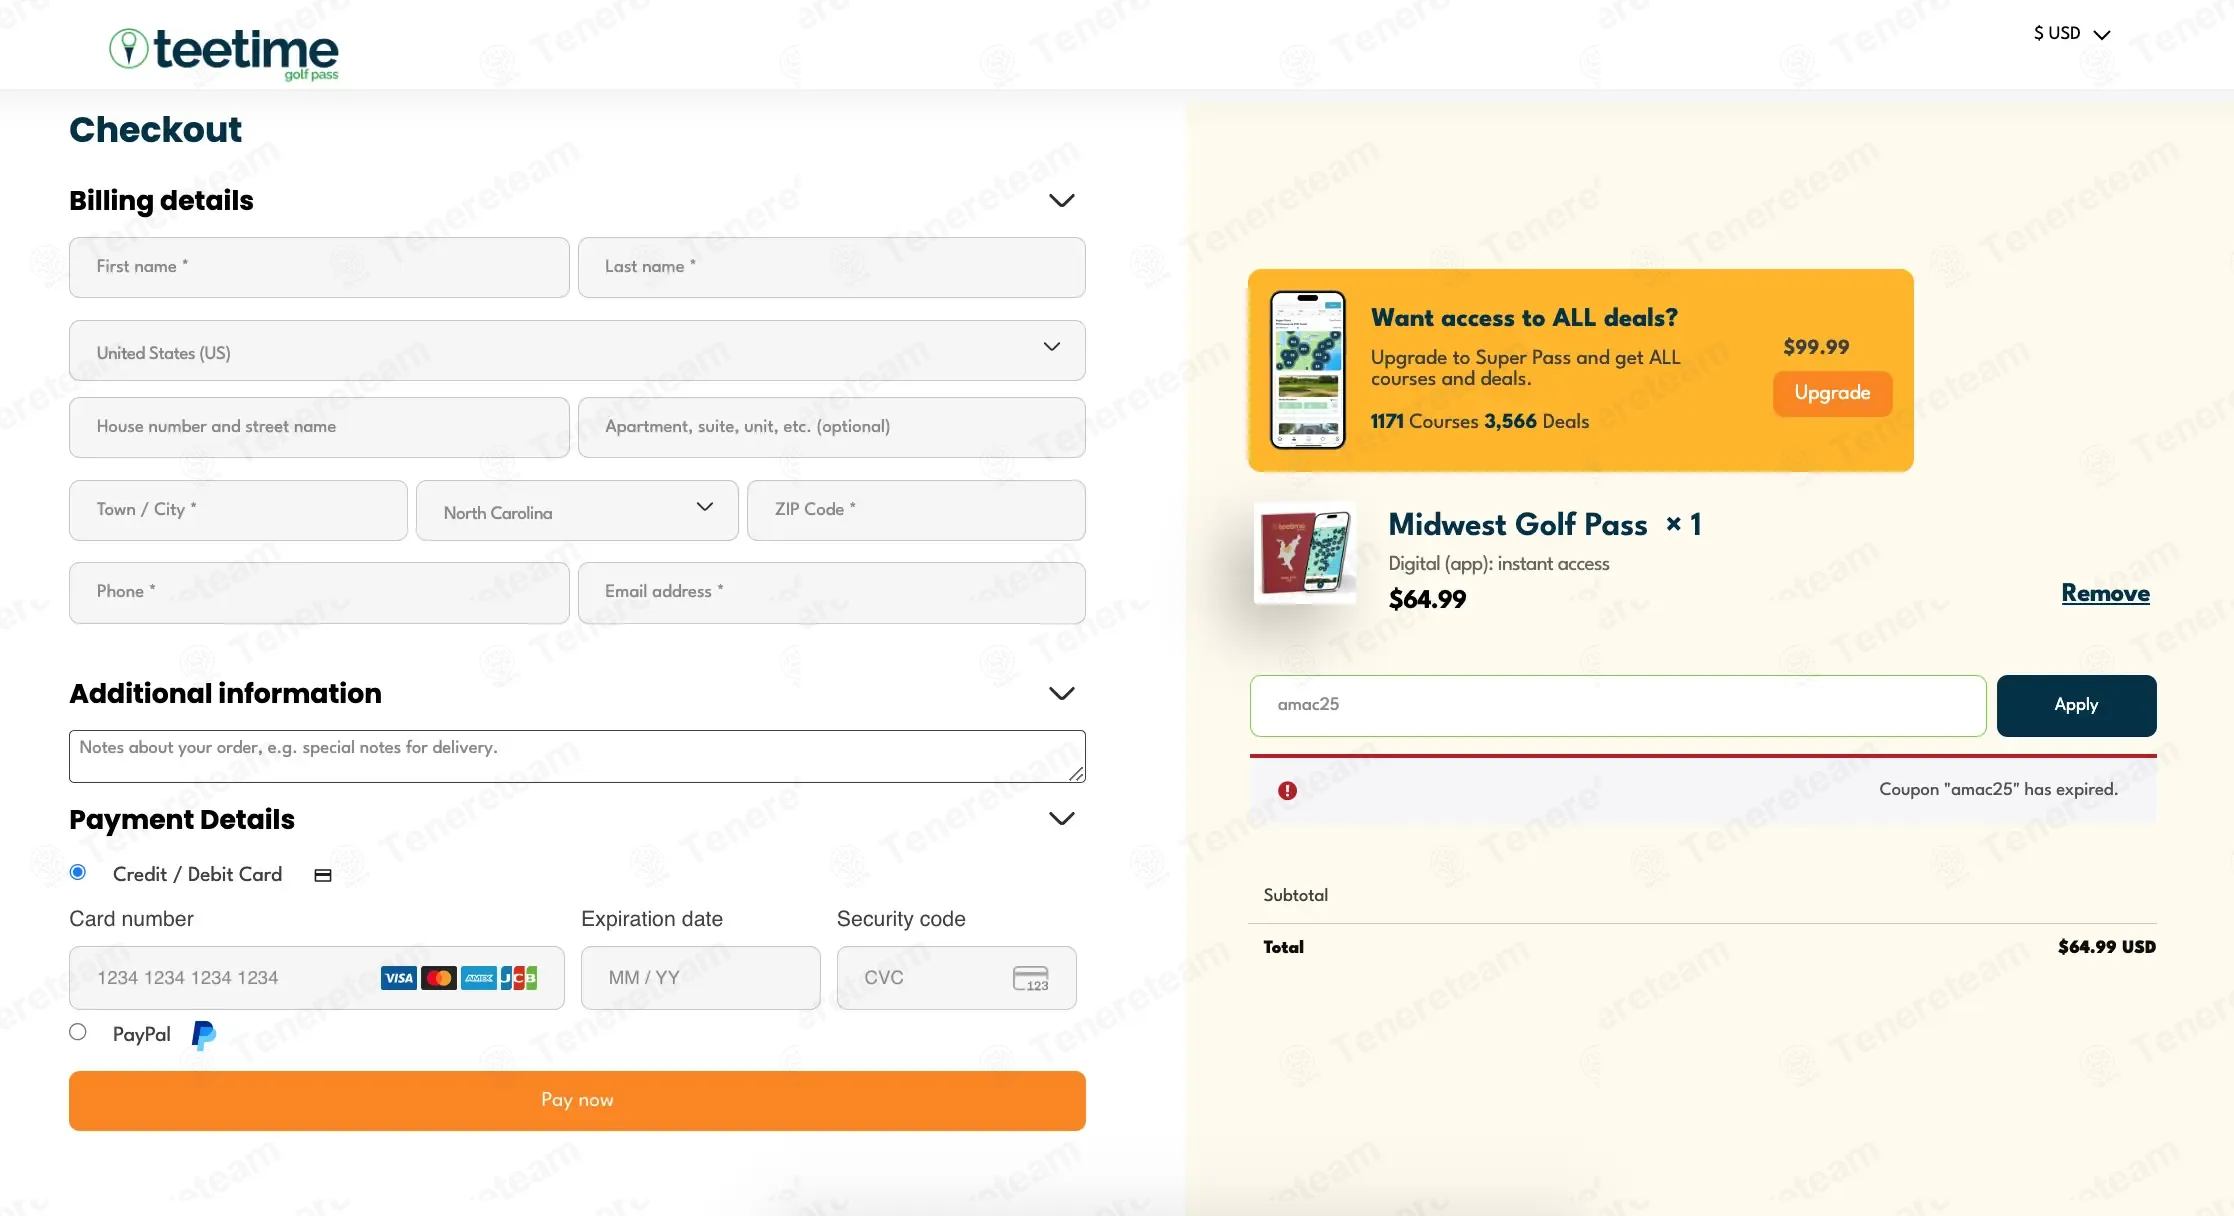This screenshot has width=2234, height=1216.
Task: Open the North Carolina state dropdown
Action: pyautogui.click(x=577, y=511)
